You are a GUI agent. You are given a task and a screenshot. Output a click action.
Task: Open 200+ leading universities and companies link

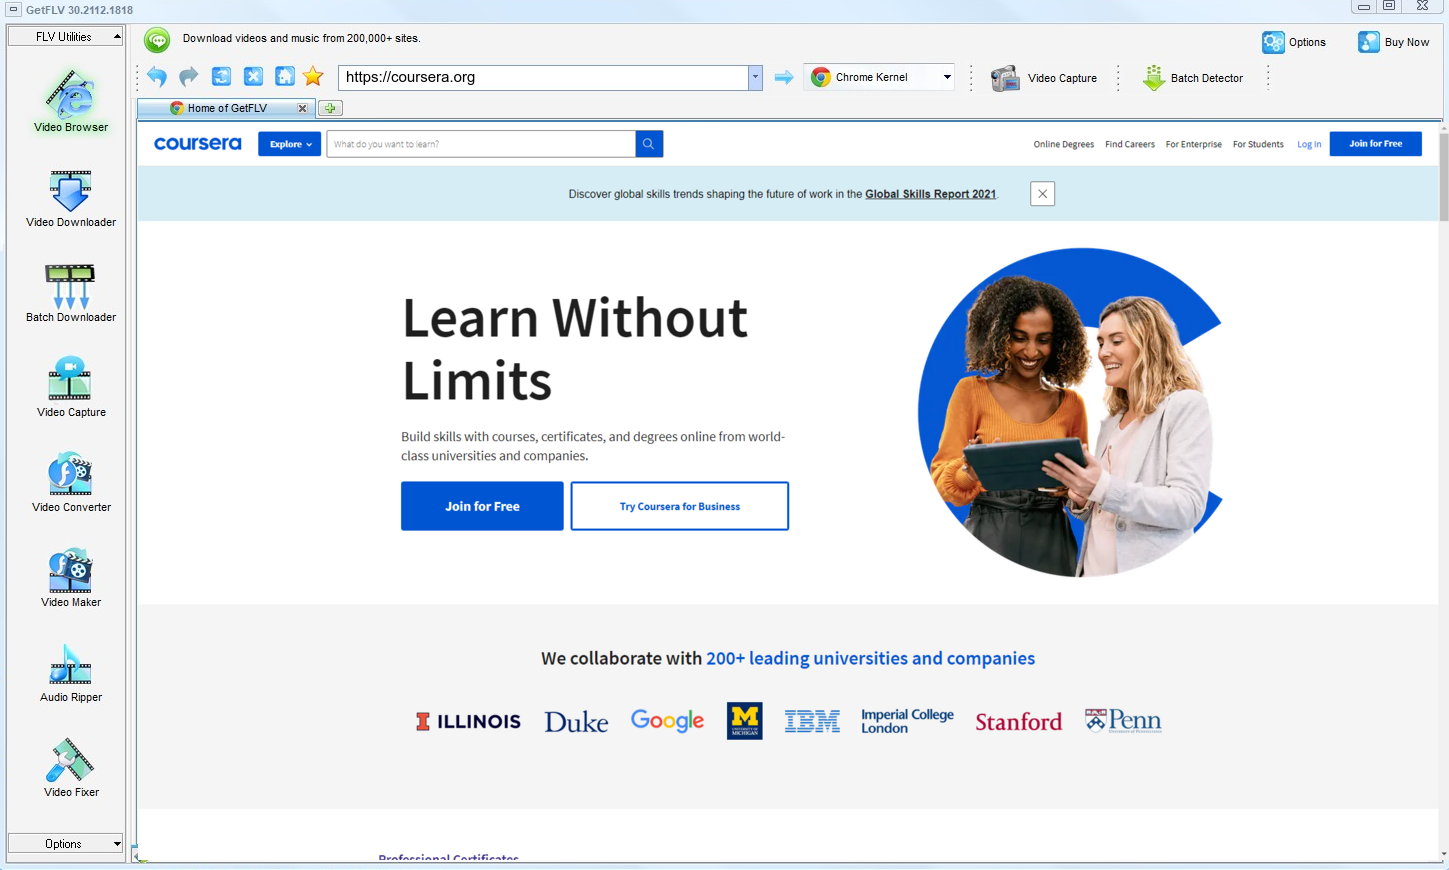point(870,658)
